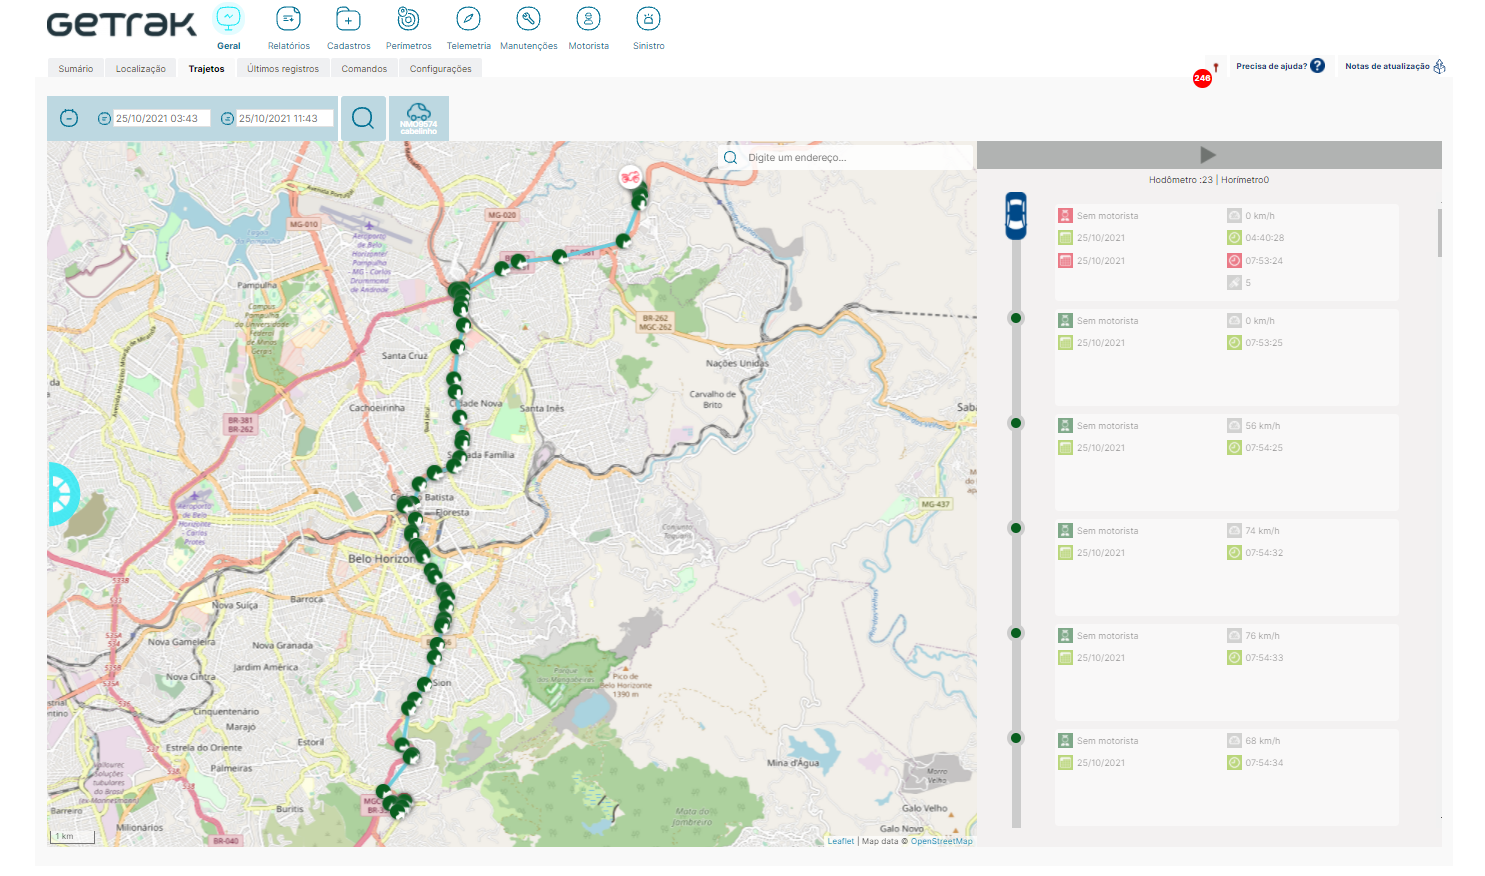Viewport: 1485px width, 876px height.
Task: Click the red clock icon beside 07:53:24
Action: (x=1234, y=260)
